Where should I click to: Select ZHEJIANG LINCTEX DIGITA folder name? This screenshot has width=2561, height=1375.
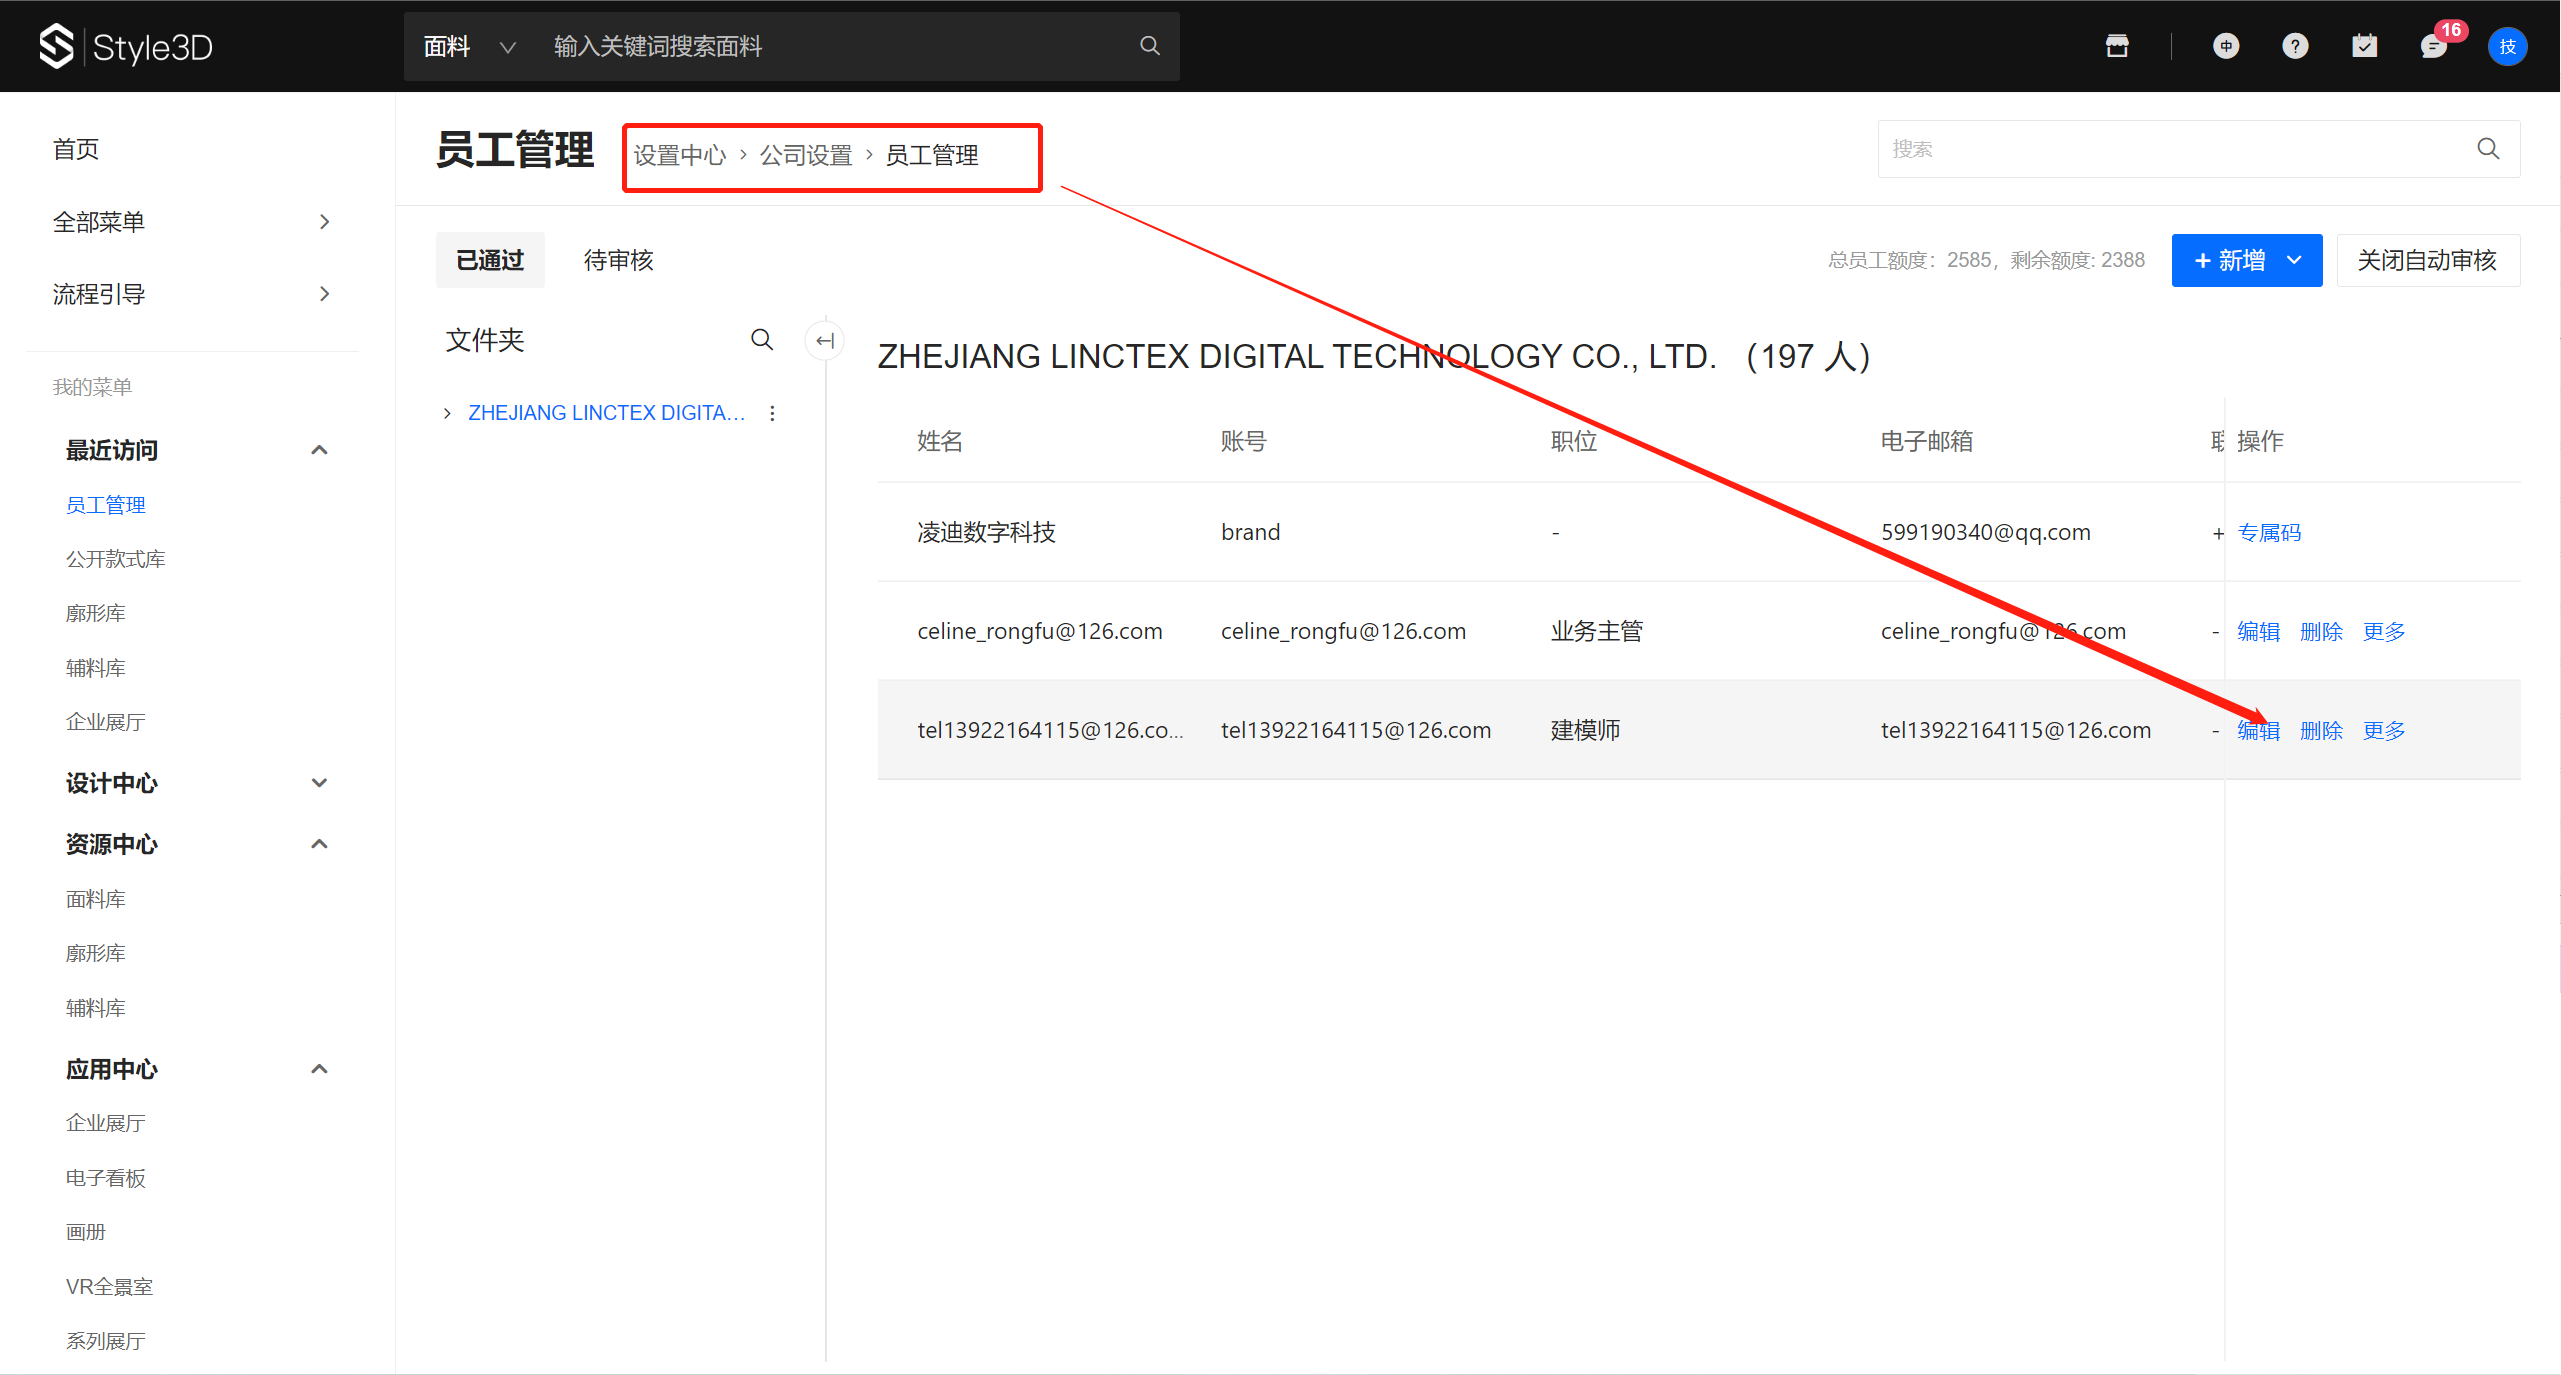click(x=607, y=413)
